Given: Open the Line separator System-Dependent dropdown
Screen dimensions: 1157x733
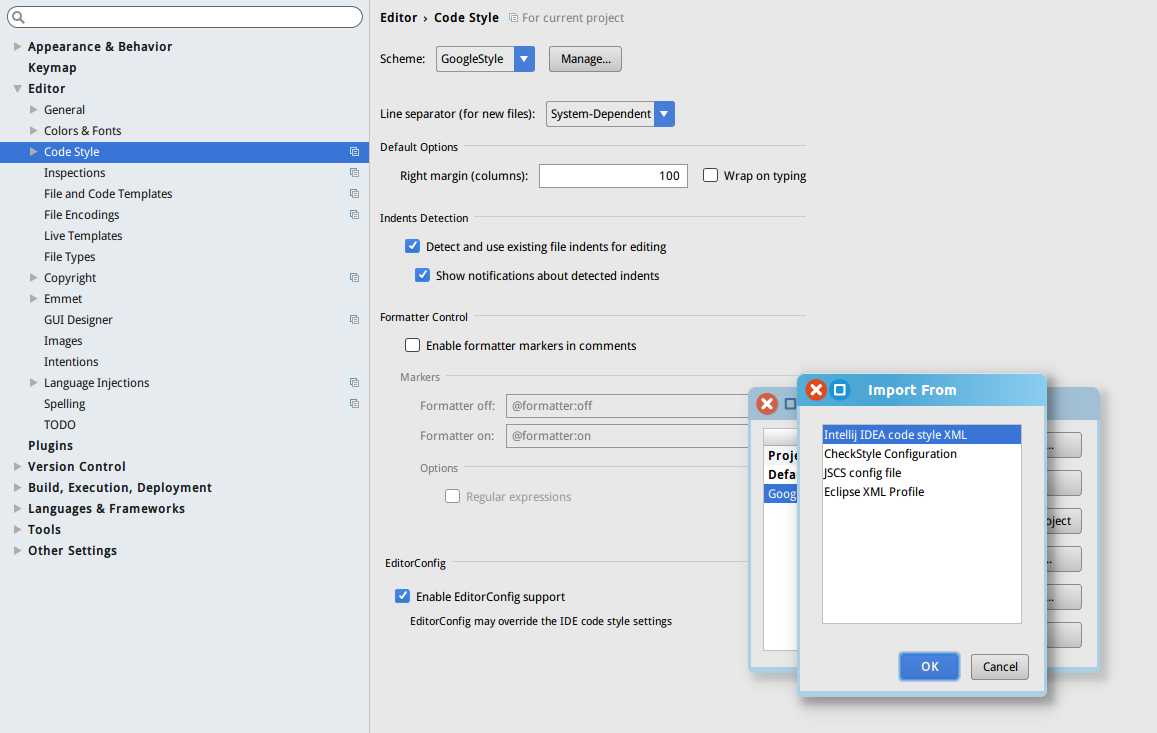Looking at the screenshot, I should [664, 114].
